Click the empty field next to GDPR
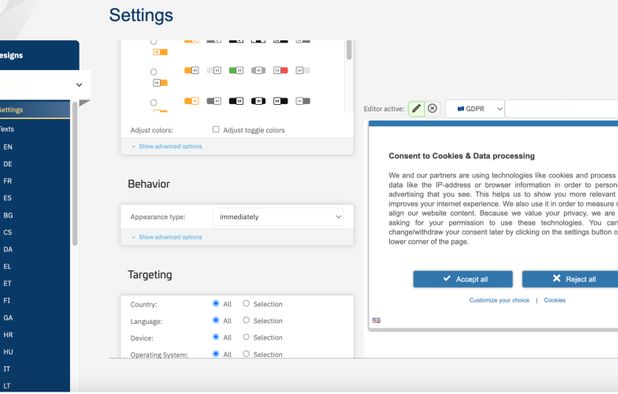The width and height of the screenshot is (618, 394). (x=561, y=109)
